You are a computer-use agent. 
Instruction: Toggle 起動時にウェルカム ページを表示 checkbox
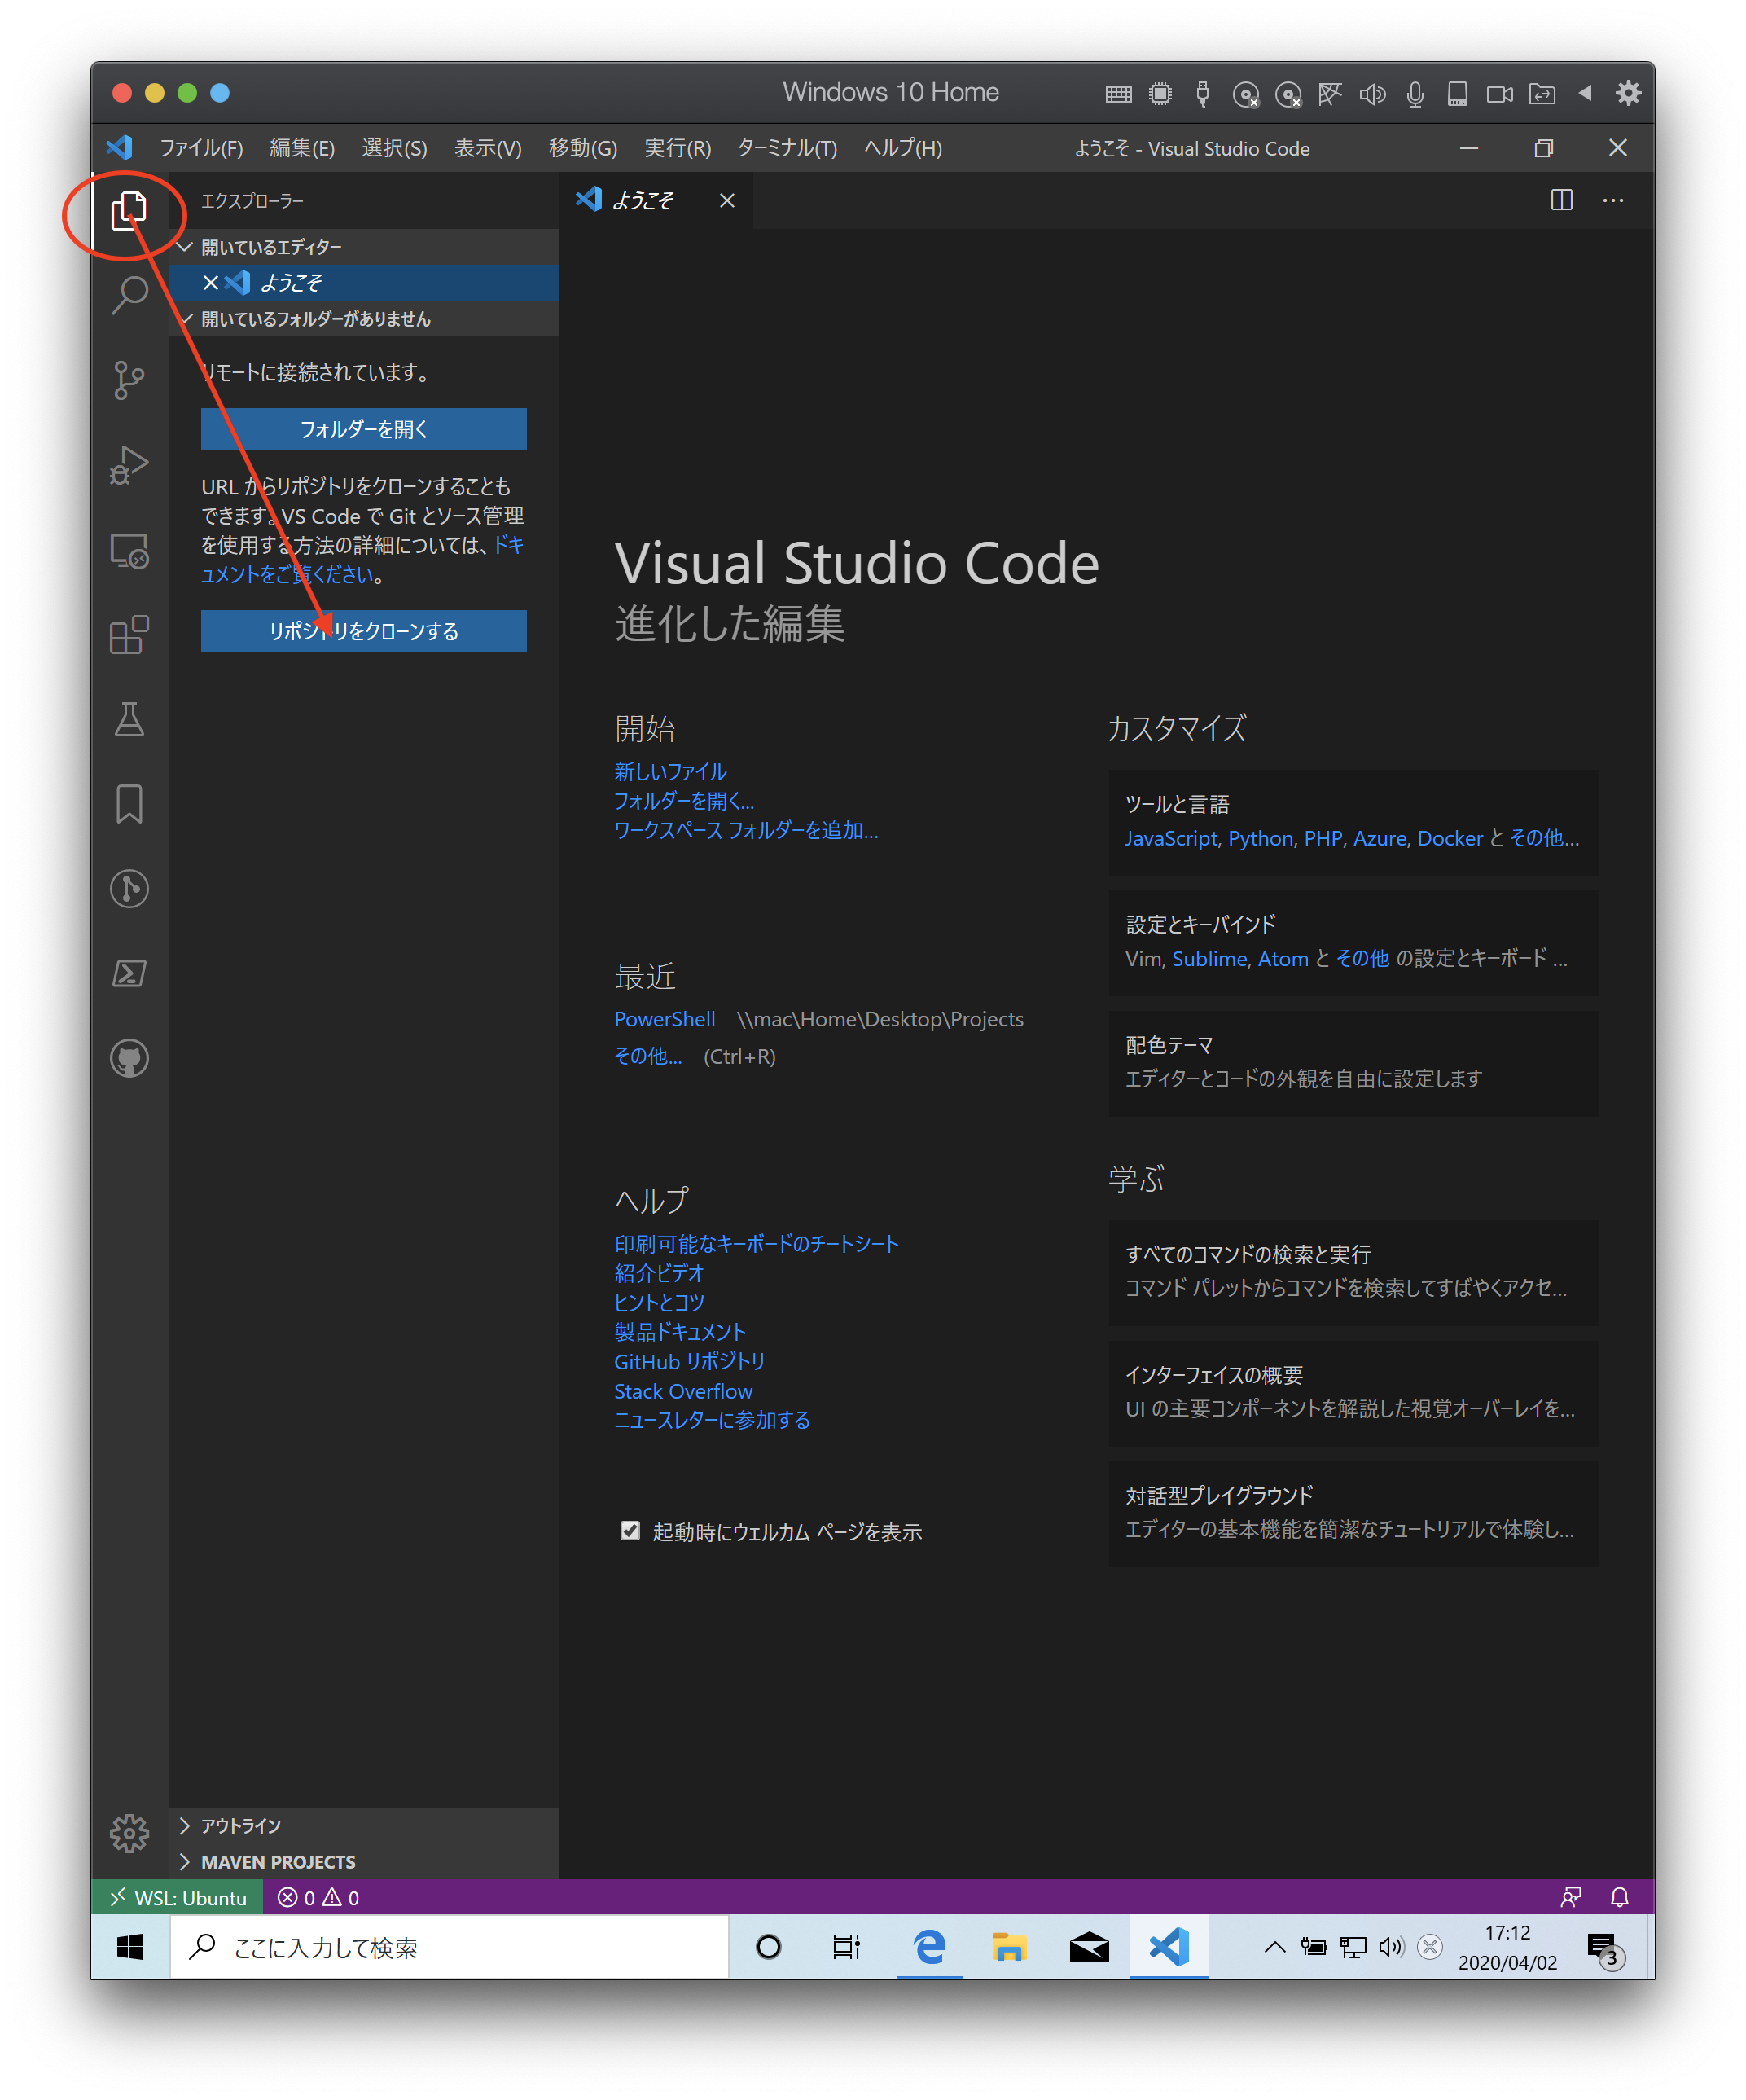[x=630, y=1531]
